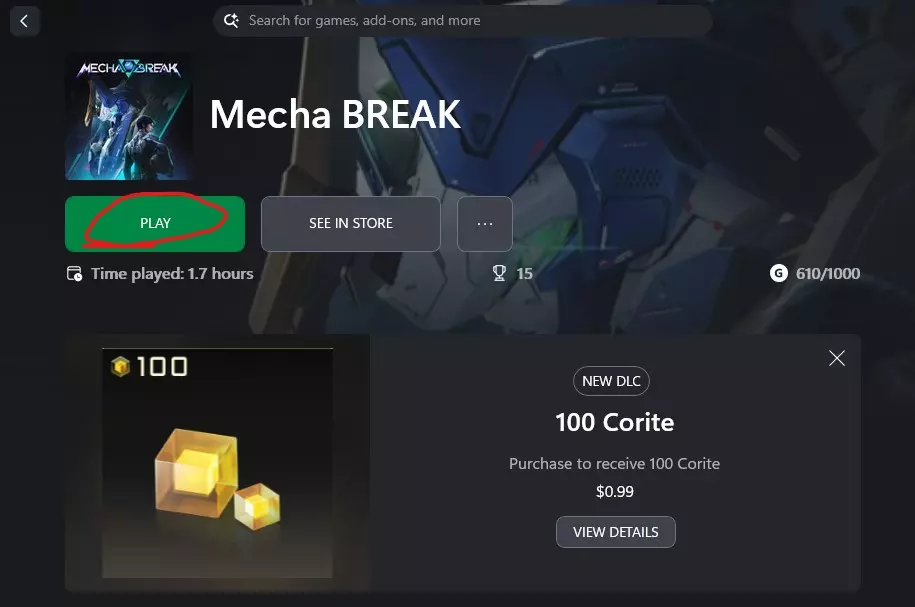Click the Corite coin icon beside 100

coord(120,367)
